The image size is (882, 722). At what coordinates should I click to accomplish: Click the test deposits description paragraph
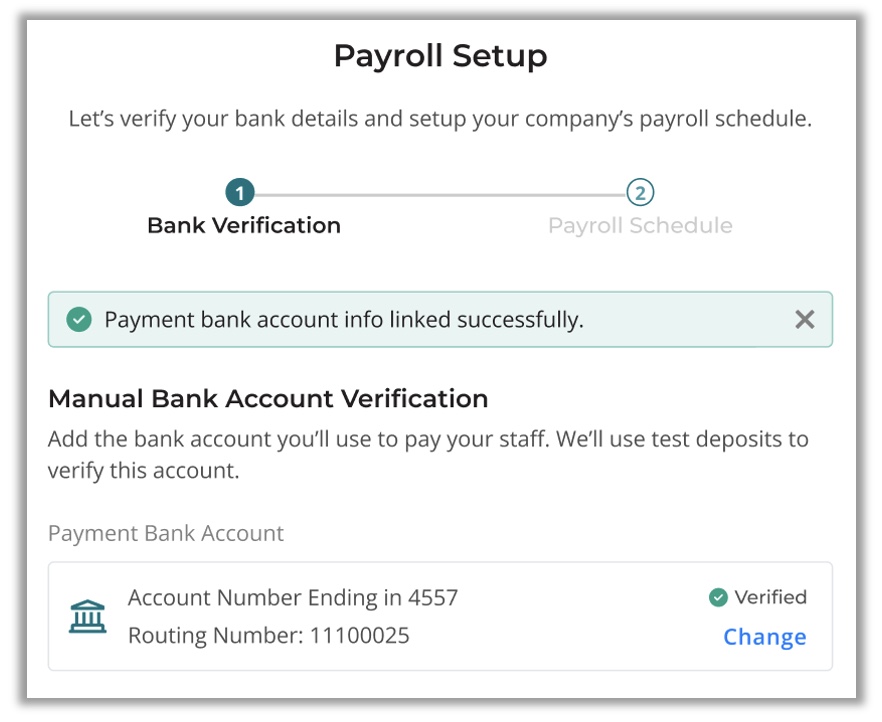428,454
